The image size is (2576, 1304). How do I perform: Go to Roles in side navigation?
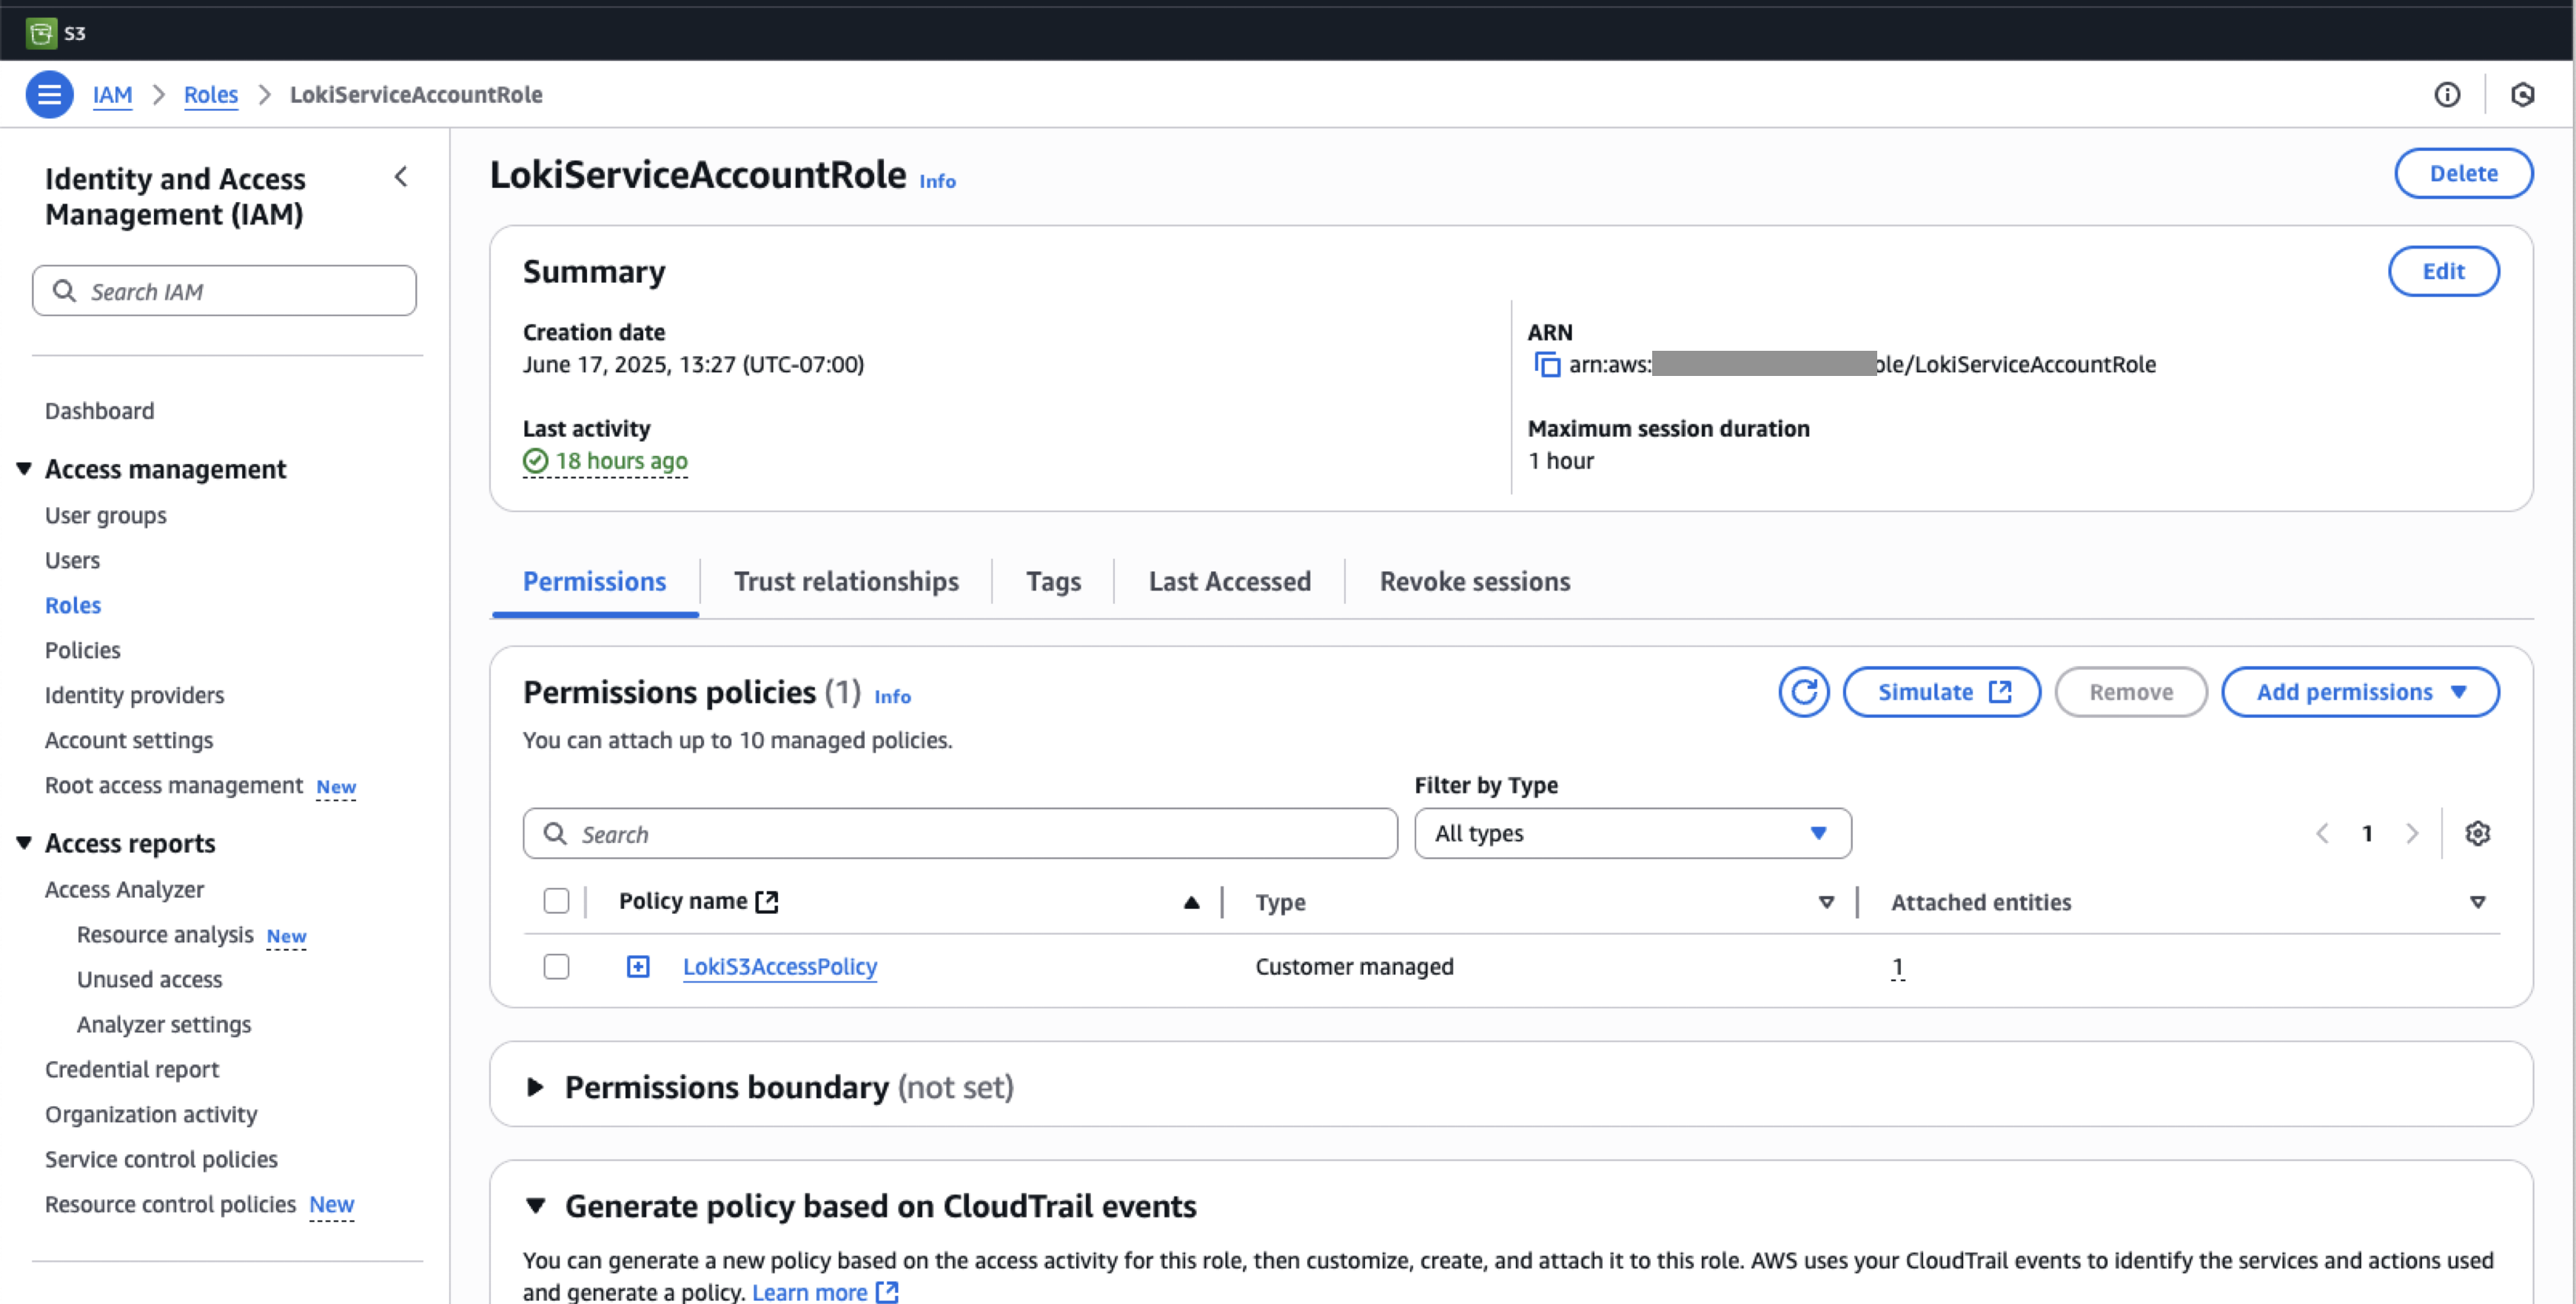(x=73, y=605)
